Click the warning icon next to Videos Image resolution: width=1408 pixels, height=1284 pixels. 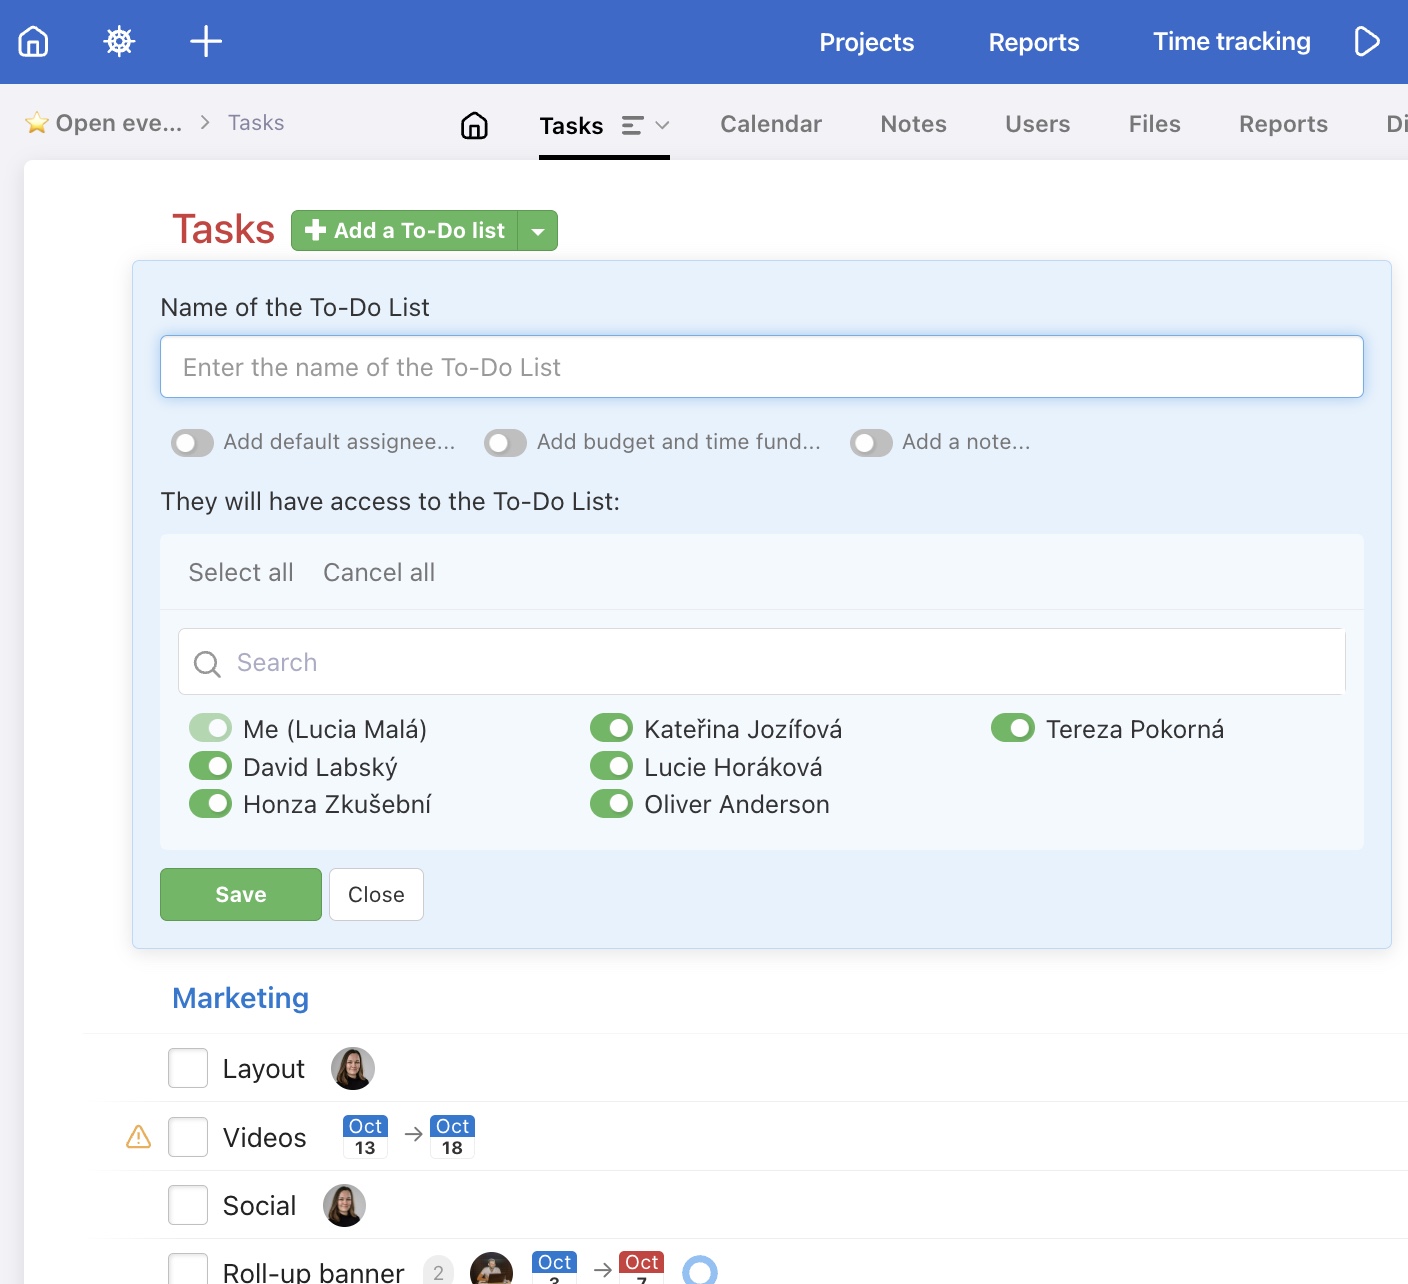138,1137
